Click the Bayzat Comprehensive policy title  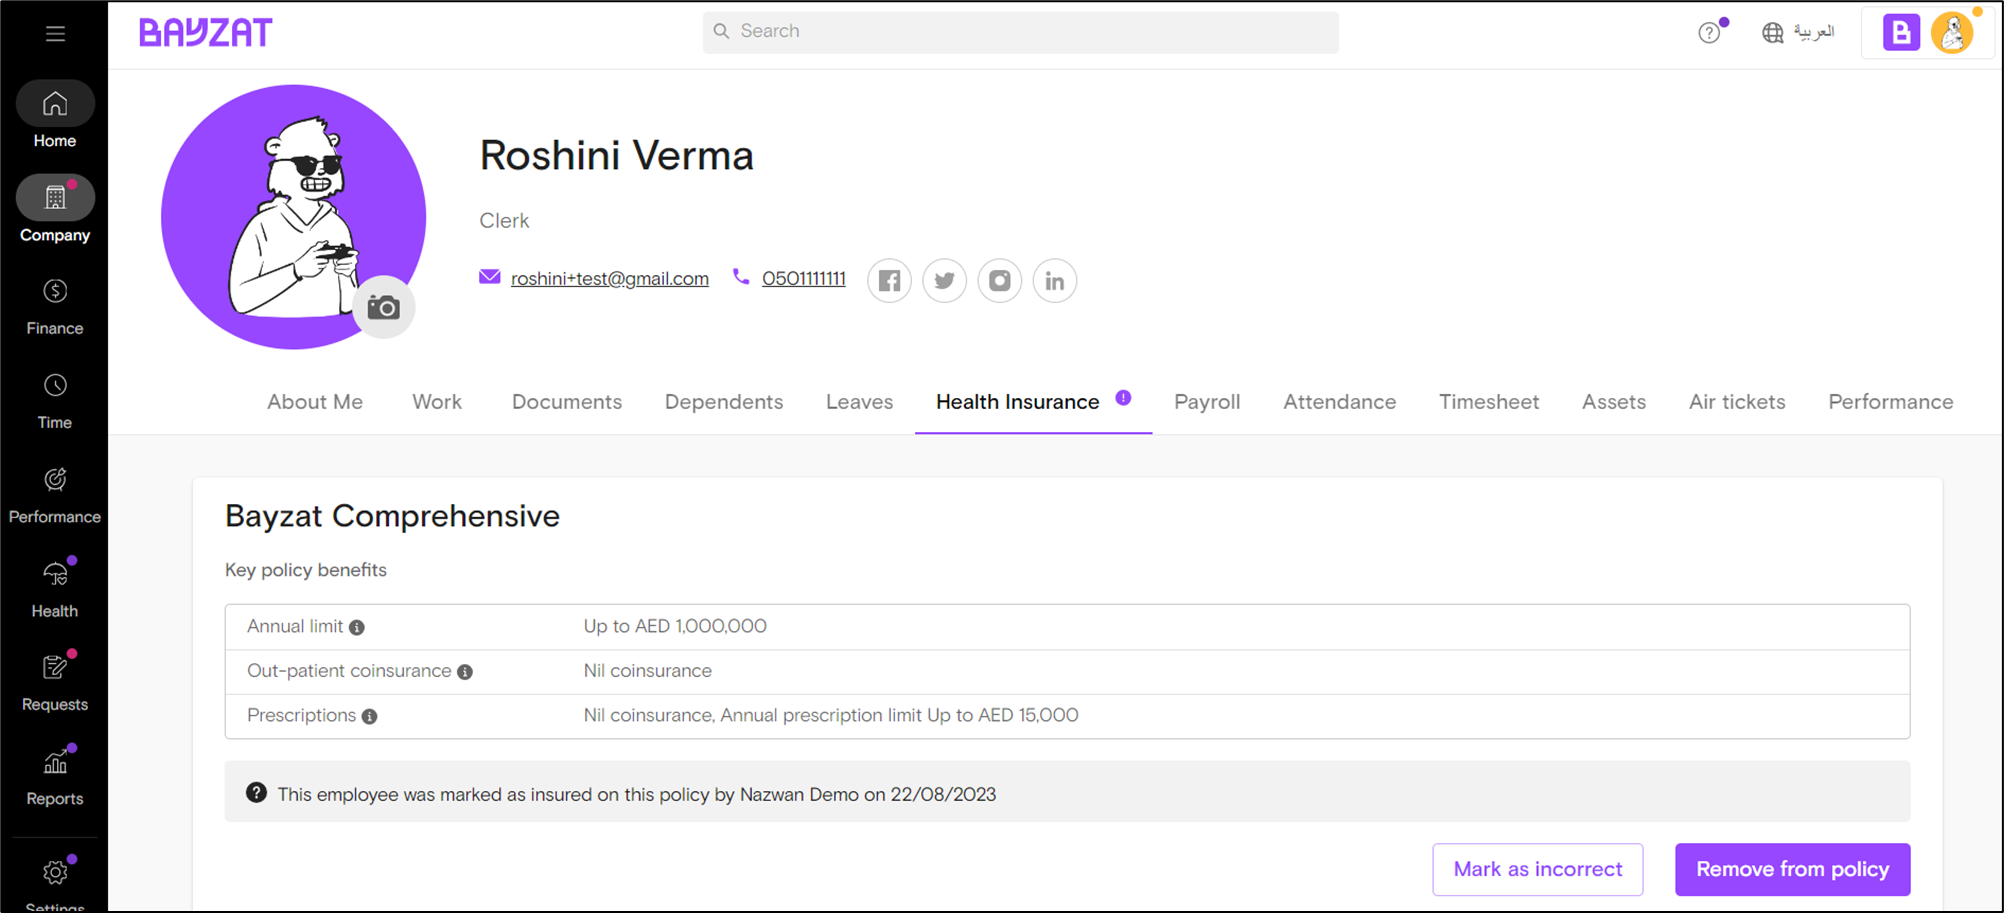[392, 516]
